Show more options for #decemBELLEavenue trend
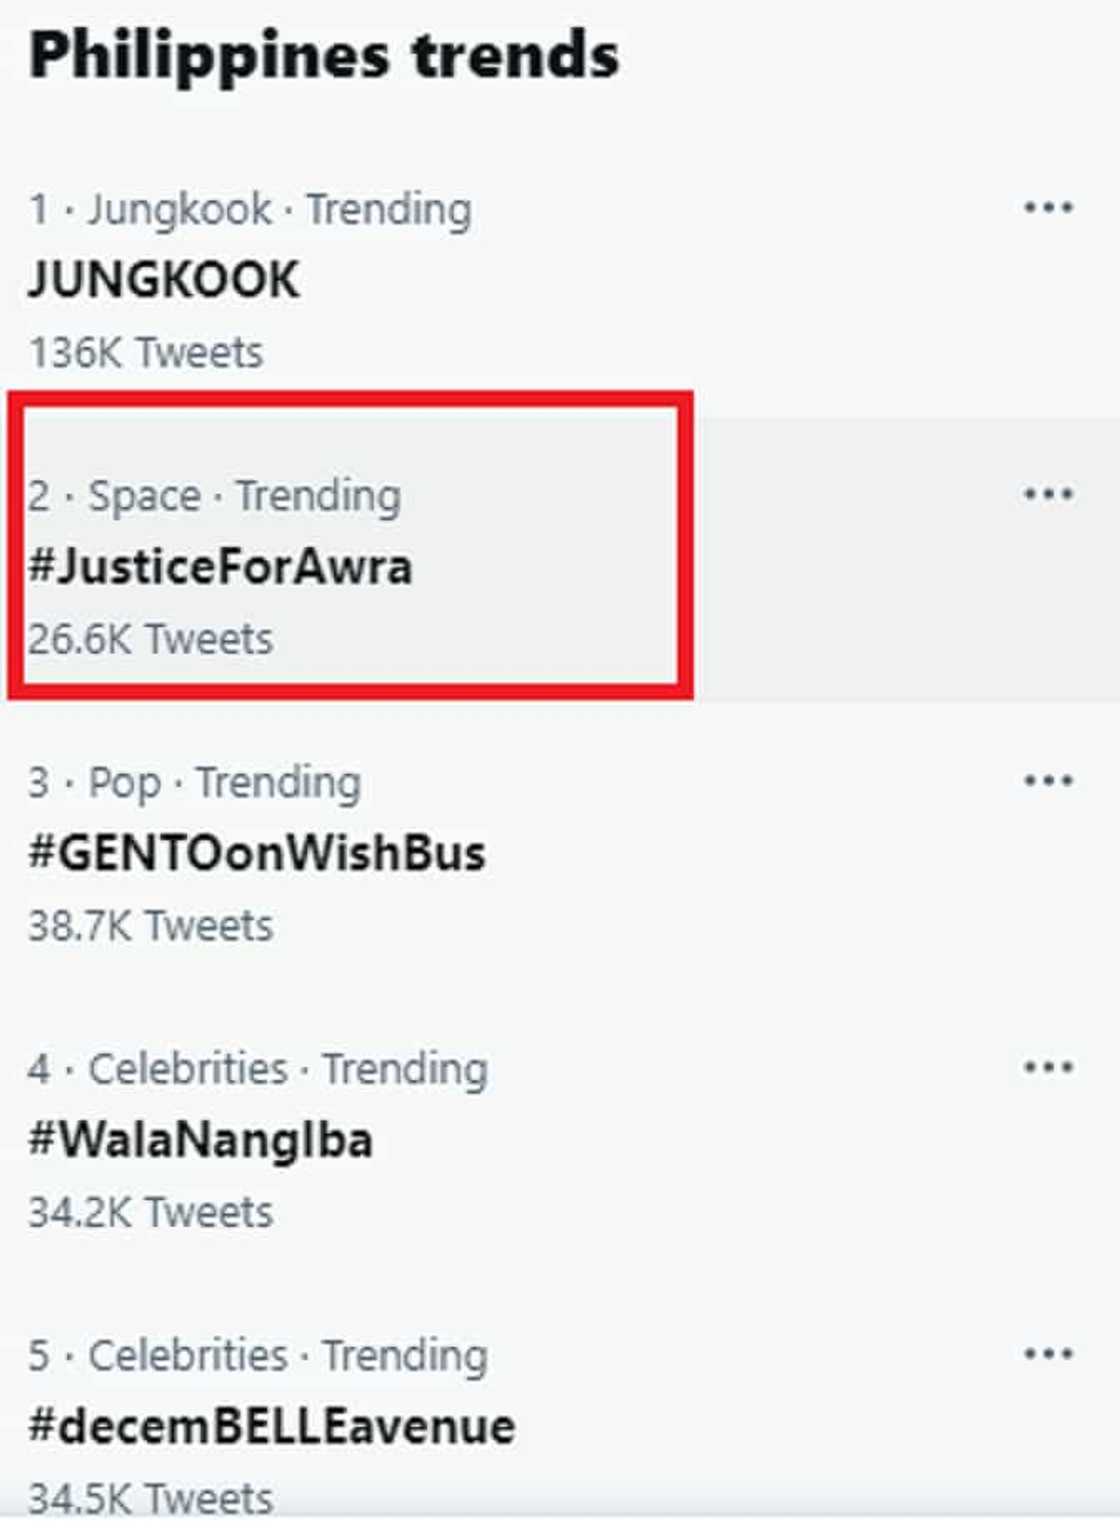Screen dimensions: 1120x1533 point(1048,1354)
